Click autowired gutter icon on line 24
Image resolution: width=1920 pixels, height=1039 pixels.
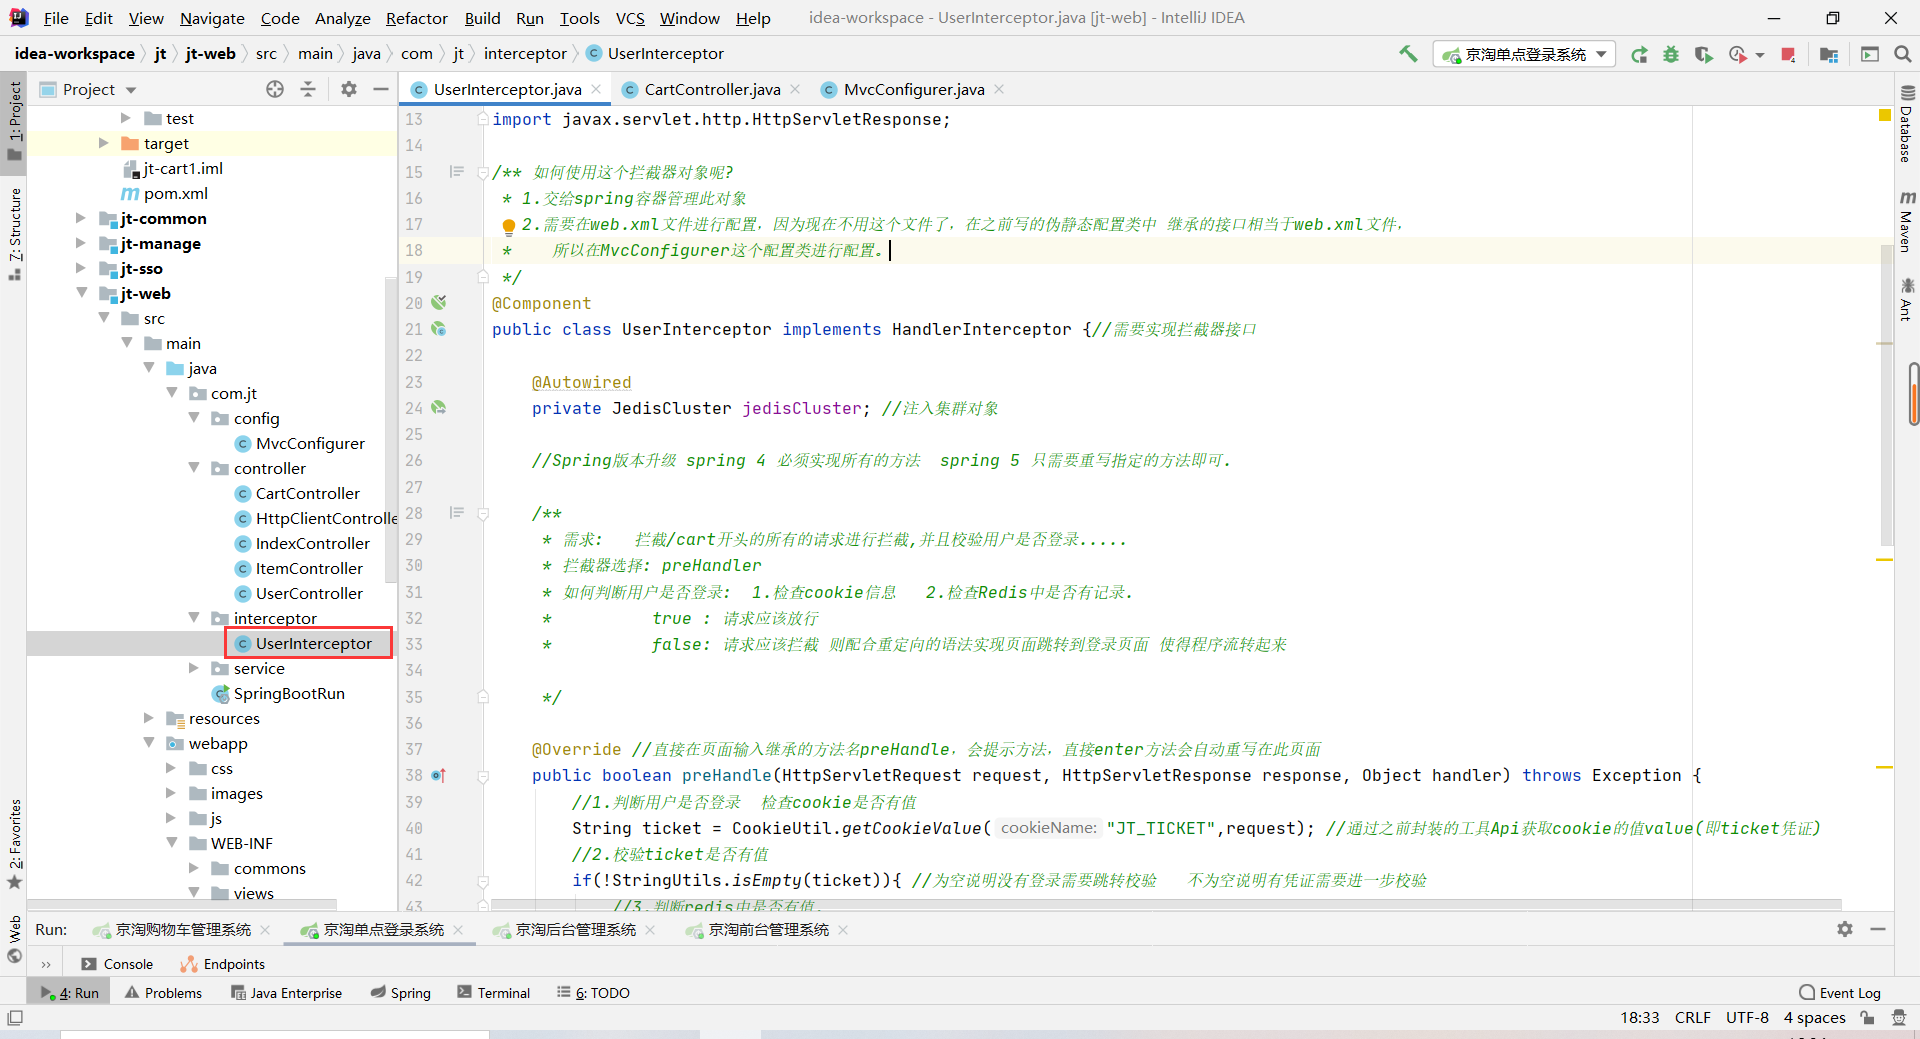(x=439, y=407)
